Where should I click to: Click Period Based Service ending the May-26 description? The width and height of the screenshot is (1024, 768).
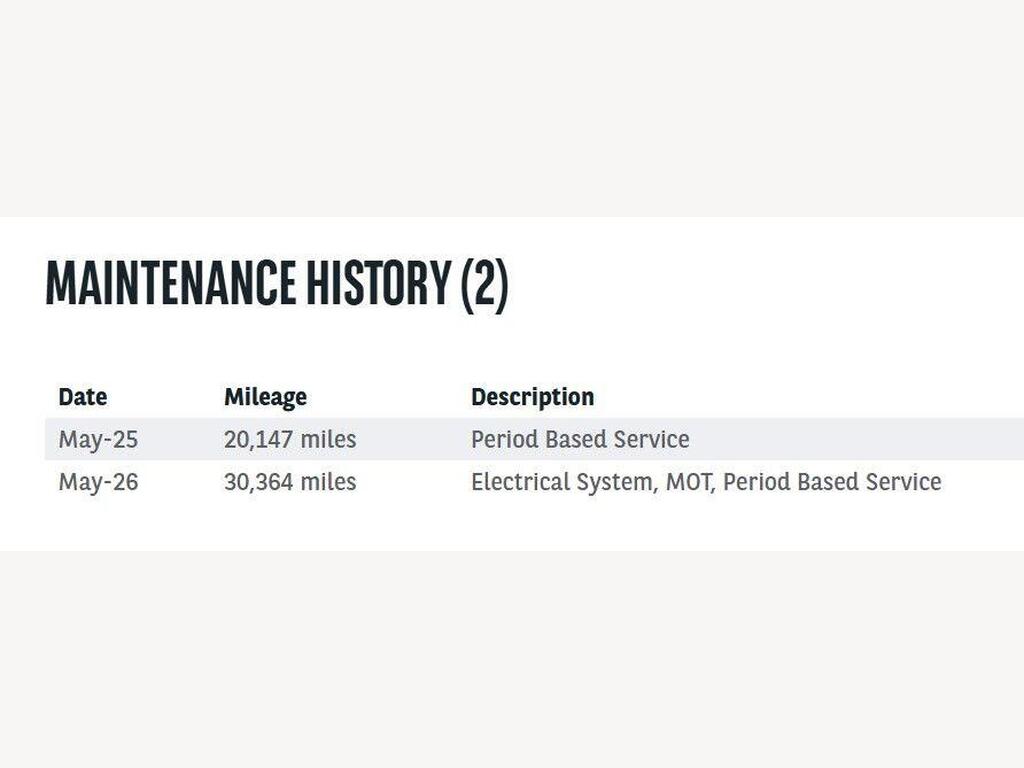tap(832, 482)
